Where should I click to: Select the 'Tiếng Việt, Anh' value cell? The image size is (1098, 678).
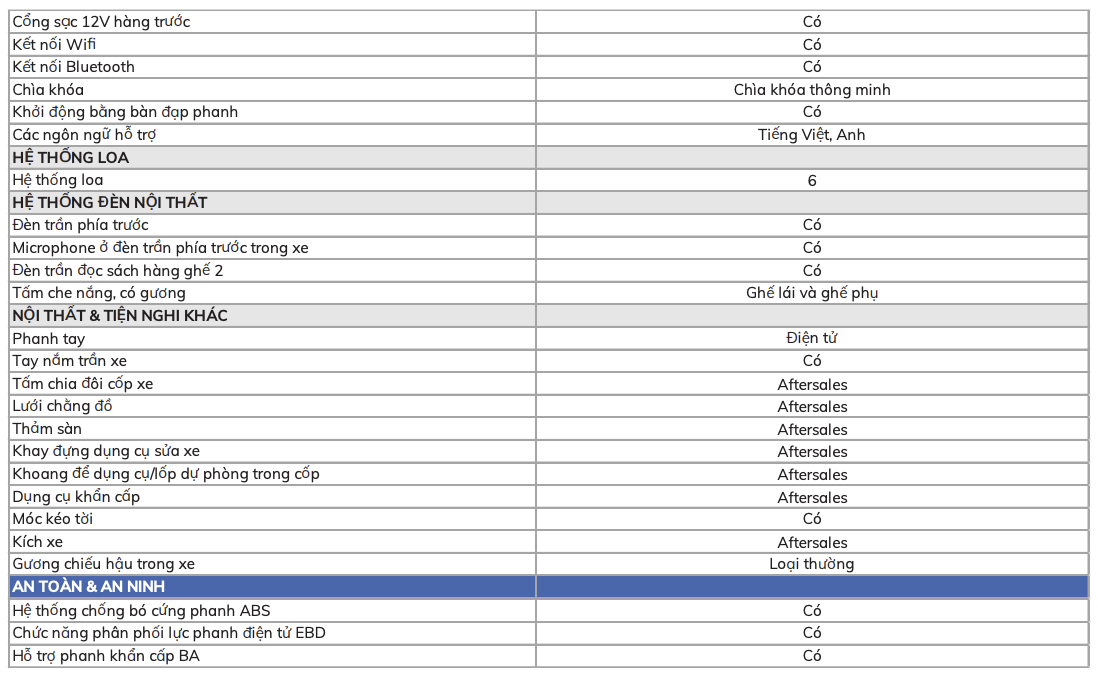(811, 135)
